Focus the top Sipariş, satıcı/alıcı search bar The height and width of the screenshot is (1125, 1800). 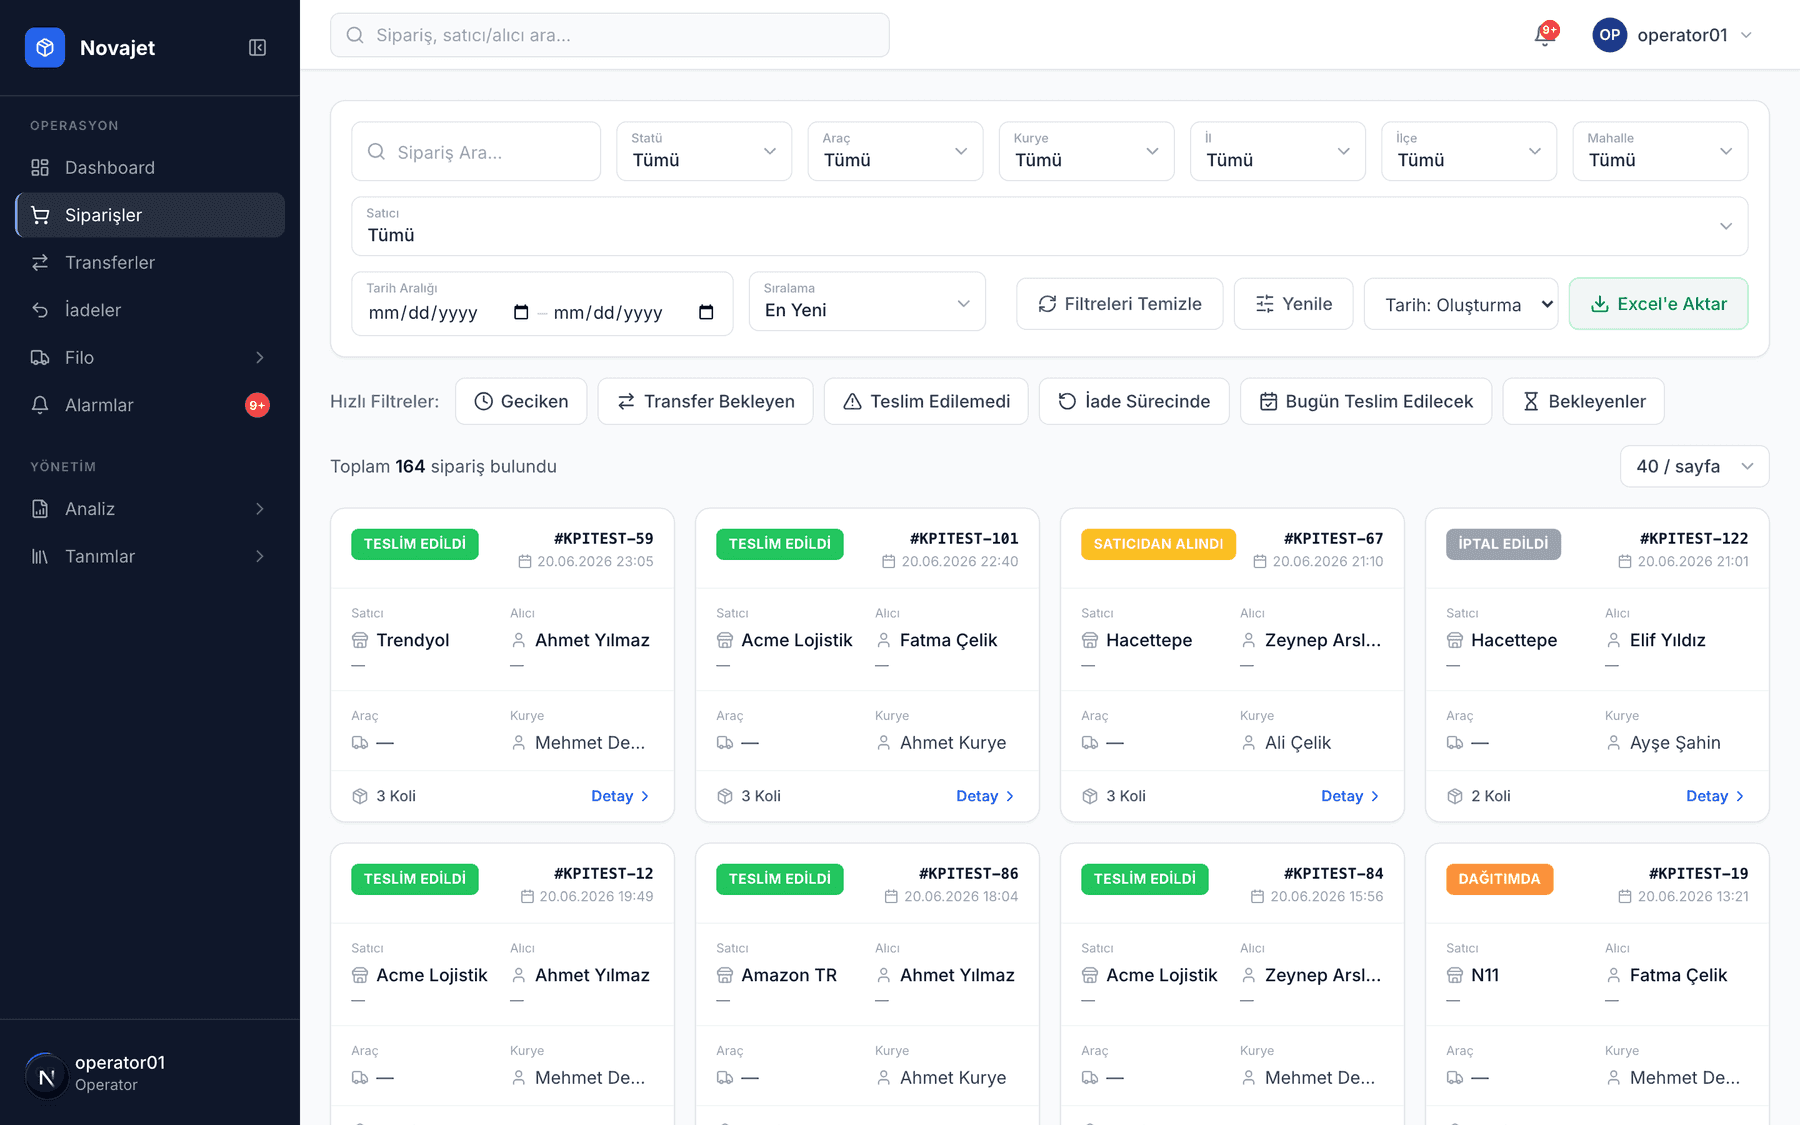click(x=610, y=35)
